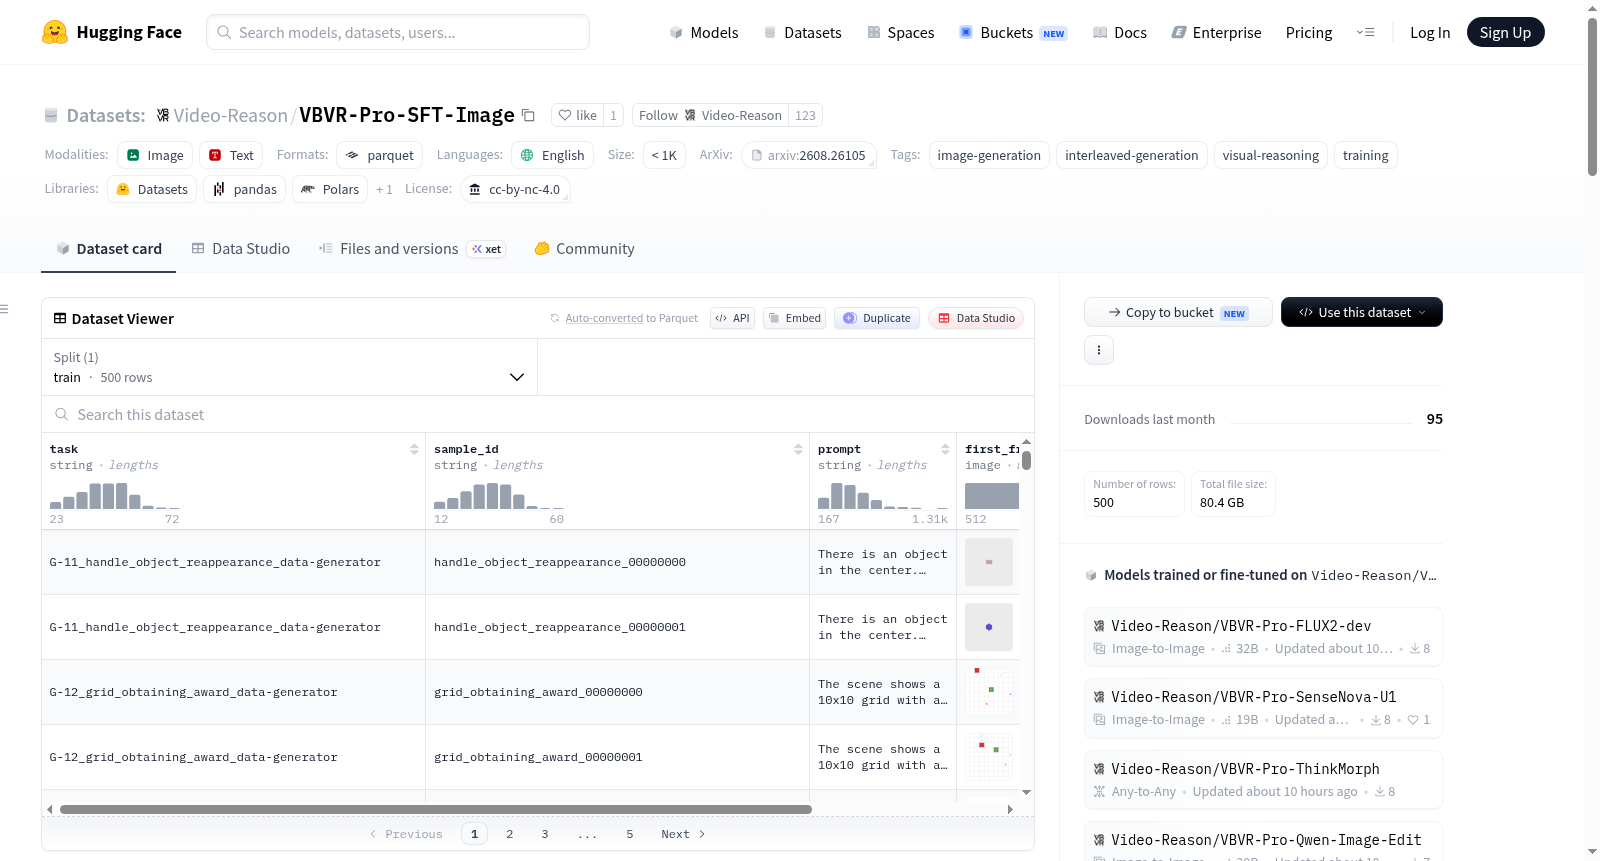The height and width of the screenshot is (861, 1600).
Task: Open the Hugging Face home logo
Action: click(x=112, y=32)
